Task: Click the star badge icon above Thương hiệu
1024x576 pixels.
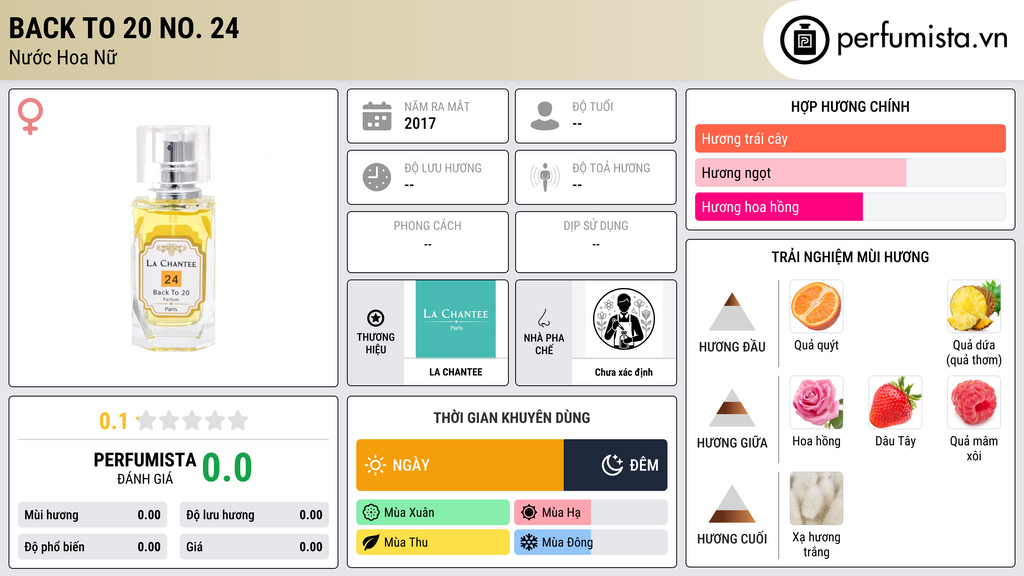Action: click(376, 318)
